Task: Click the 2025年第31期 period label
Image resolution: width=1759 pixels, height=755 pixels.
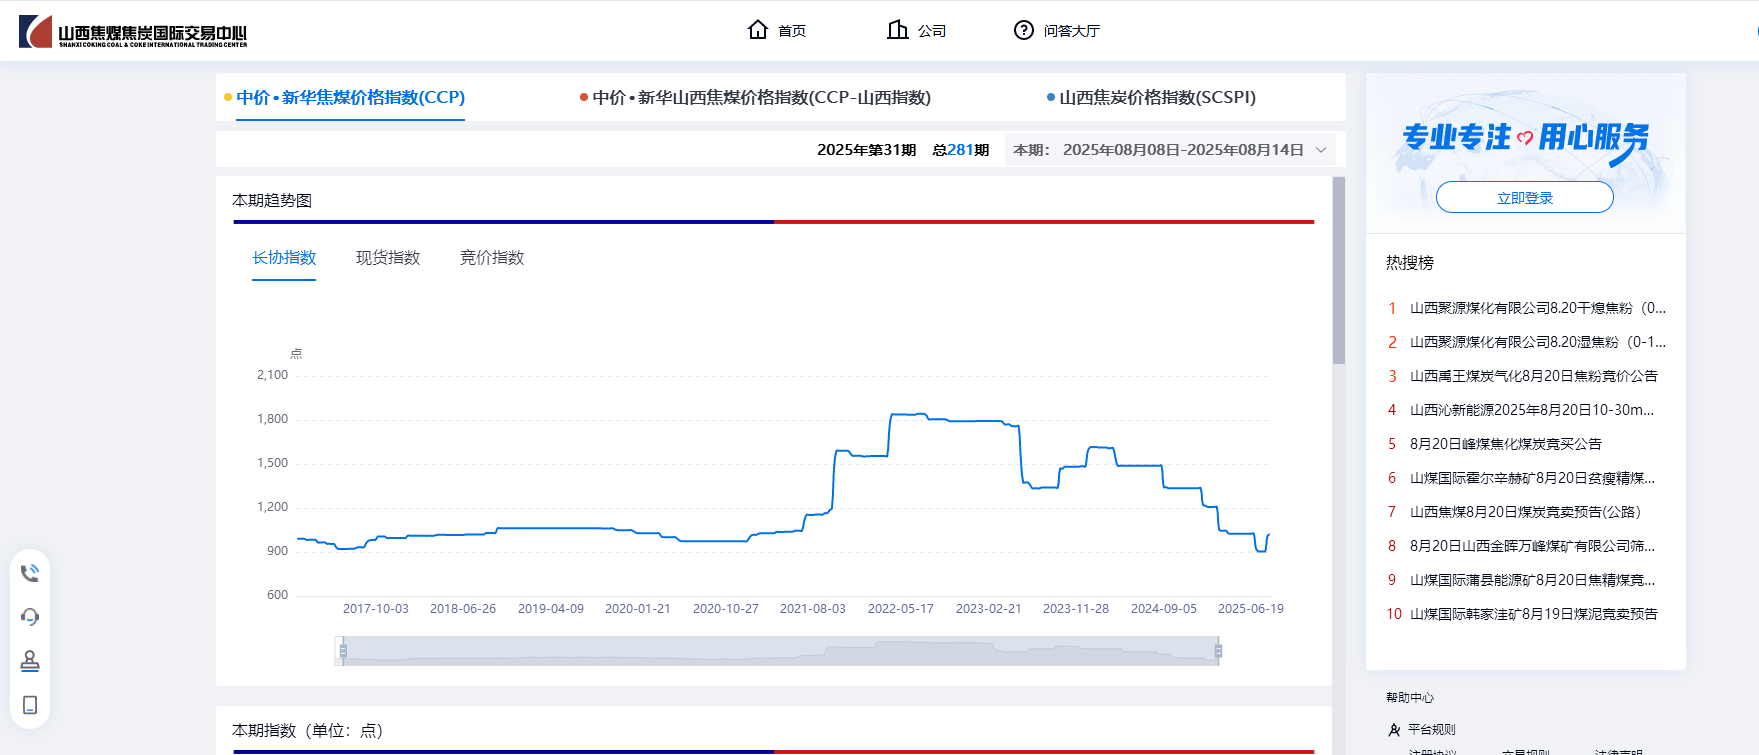Action: point(866,150)
